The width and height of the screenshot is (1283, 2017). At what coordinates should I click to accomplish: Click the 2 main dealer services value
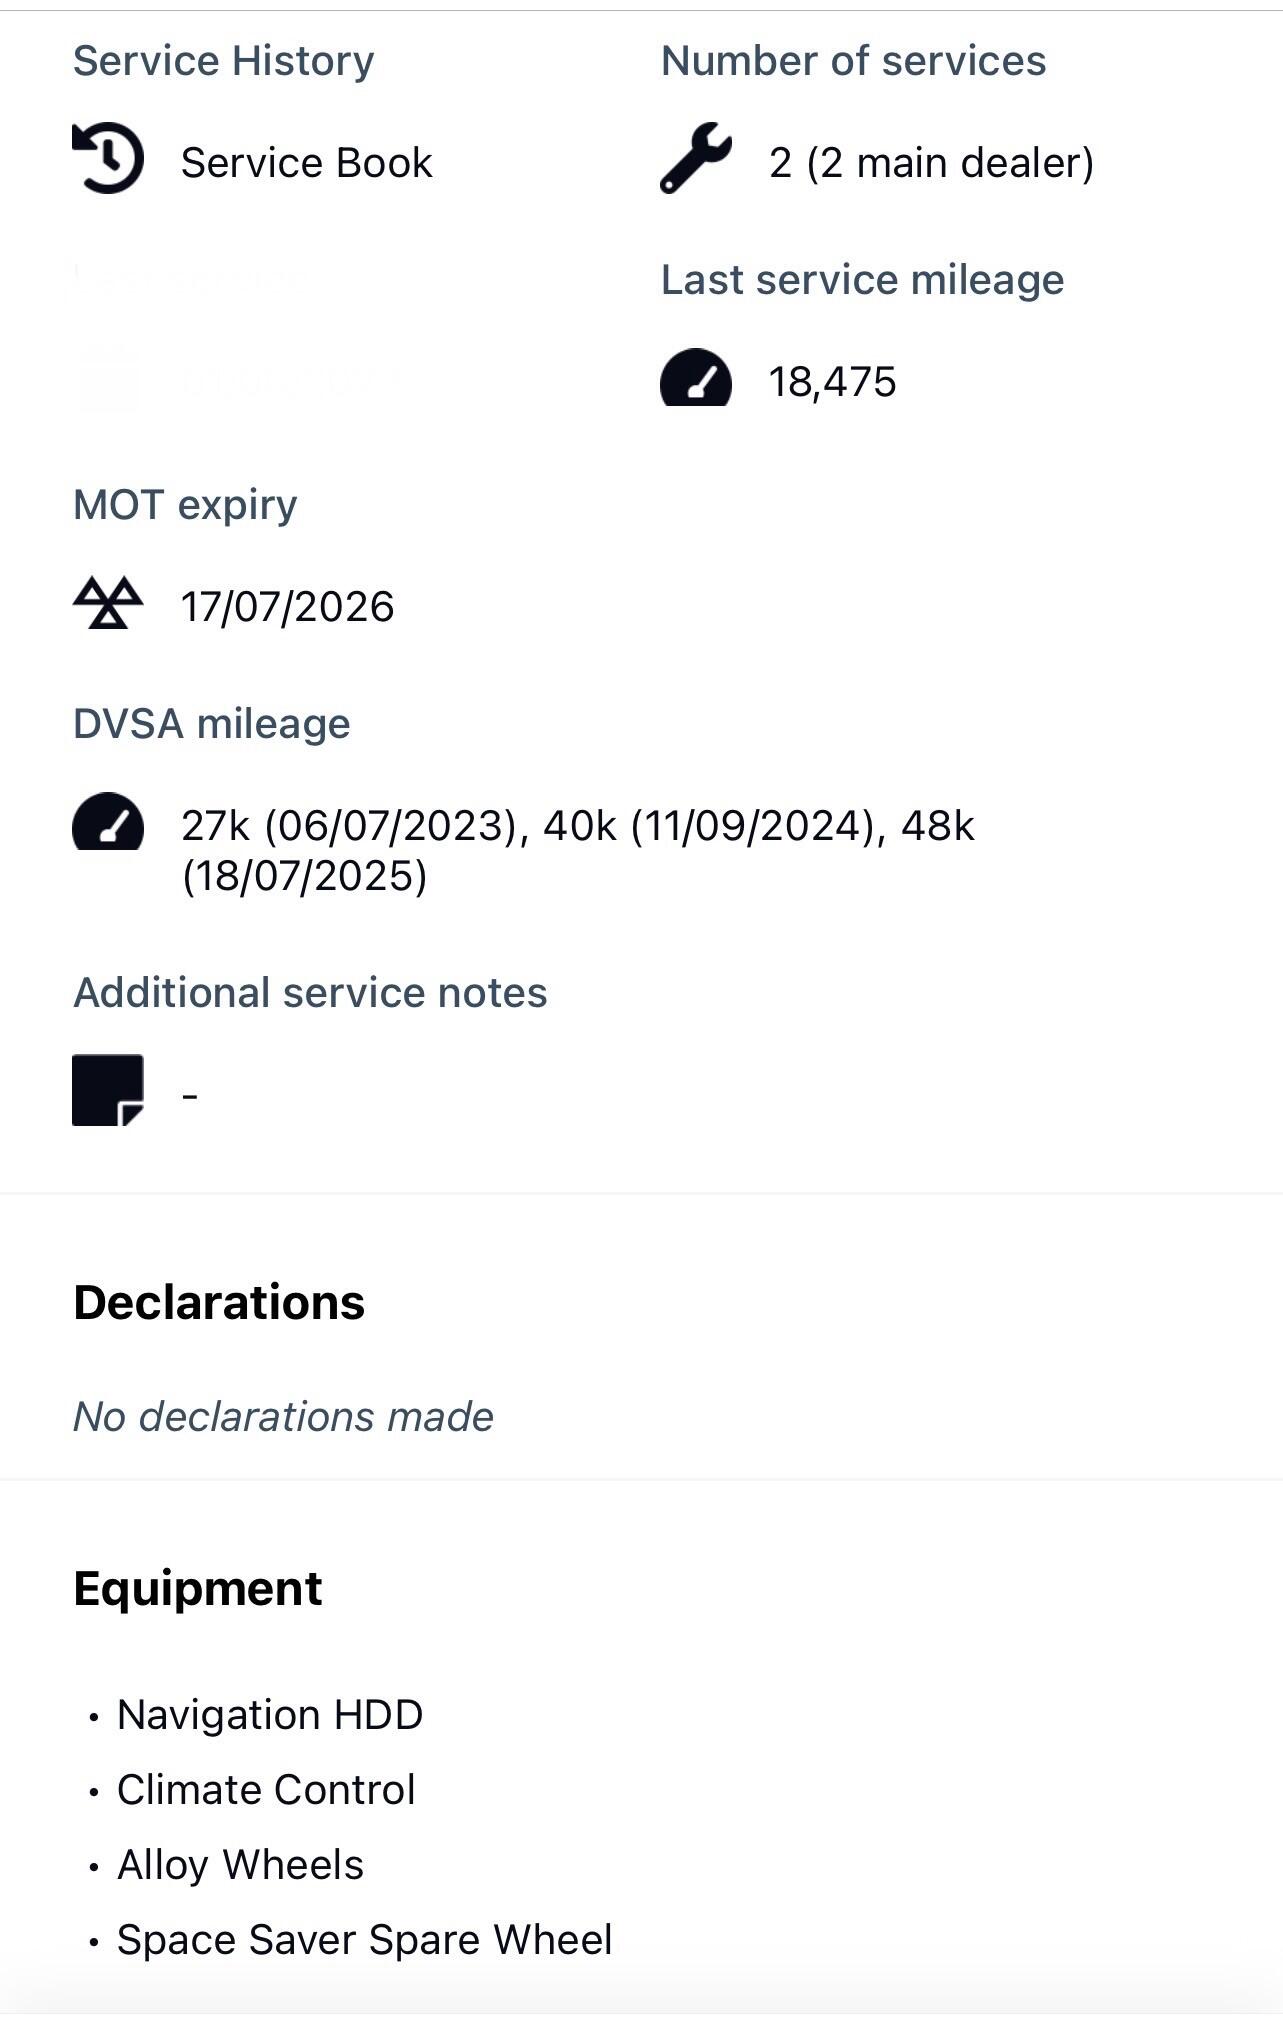click(x=931, y=163)
